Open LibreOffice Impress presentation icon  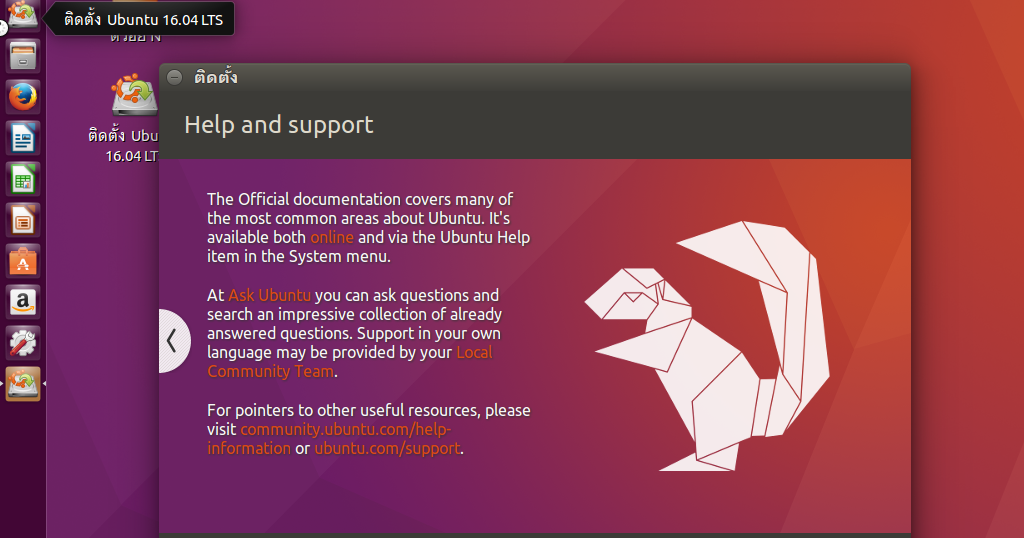[x=23, y=221]
